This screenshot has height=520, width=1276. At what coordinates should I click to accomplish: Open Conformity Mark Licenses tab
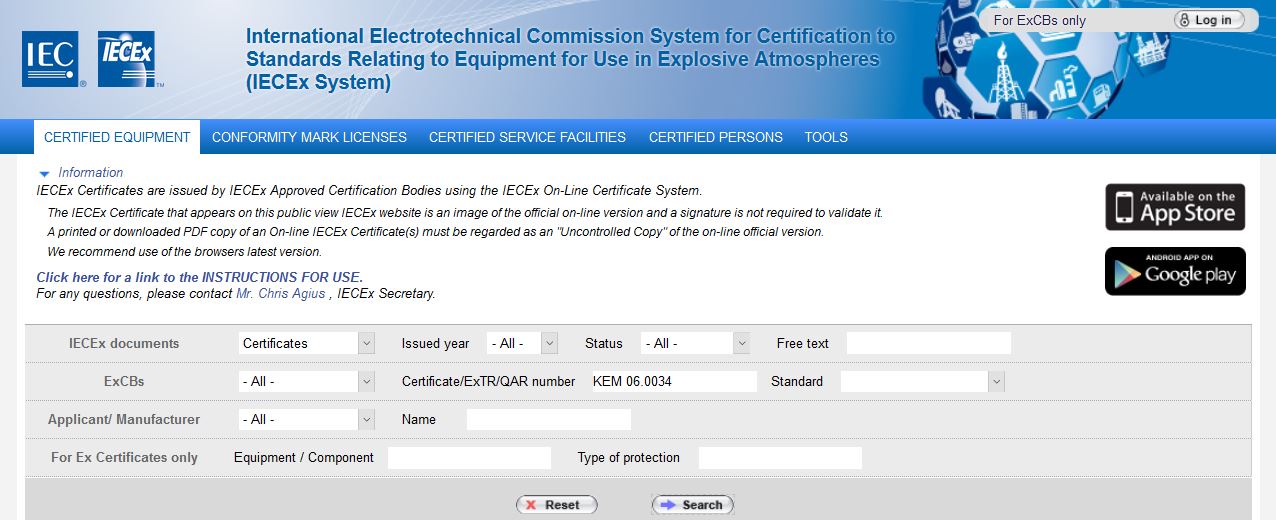pos(309,137)
